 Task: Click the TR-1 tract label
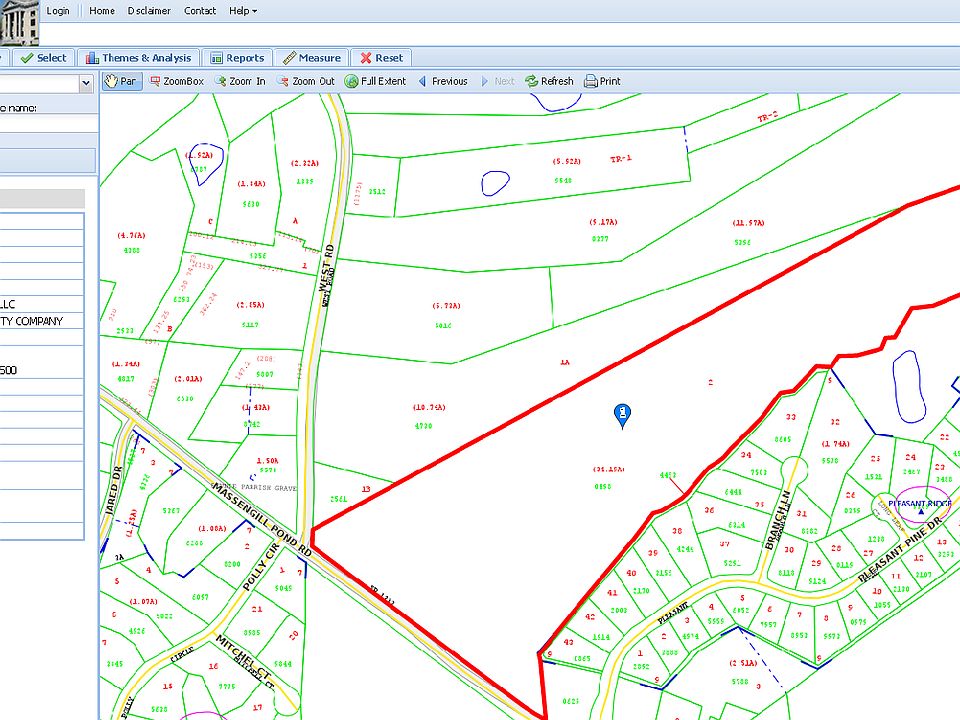(621, 159)
